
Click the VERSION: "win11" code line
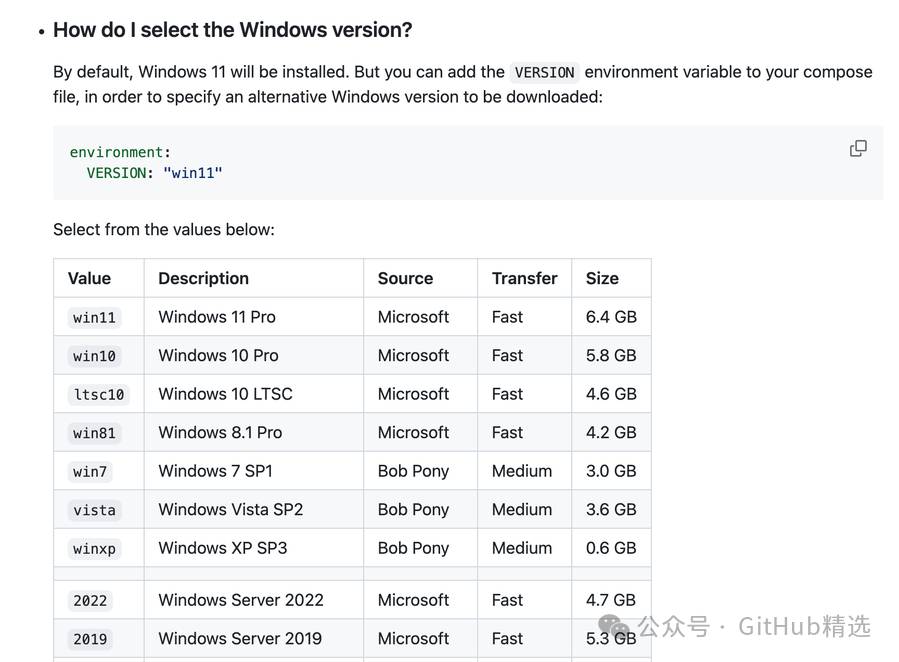point(154,173)
